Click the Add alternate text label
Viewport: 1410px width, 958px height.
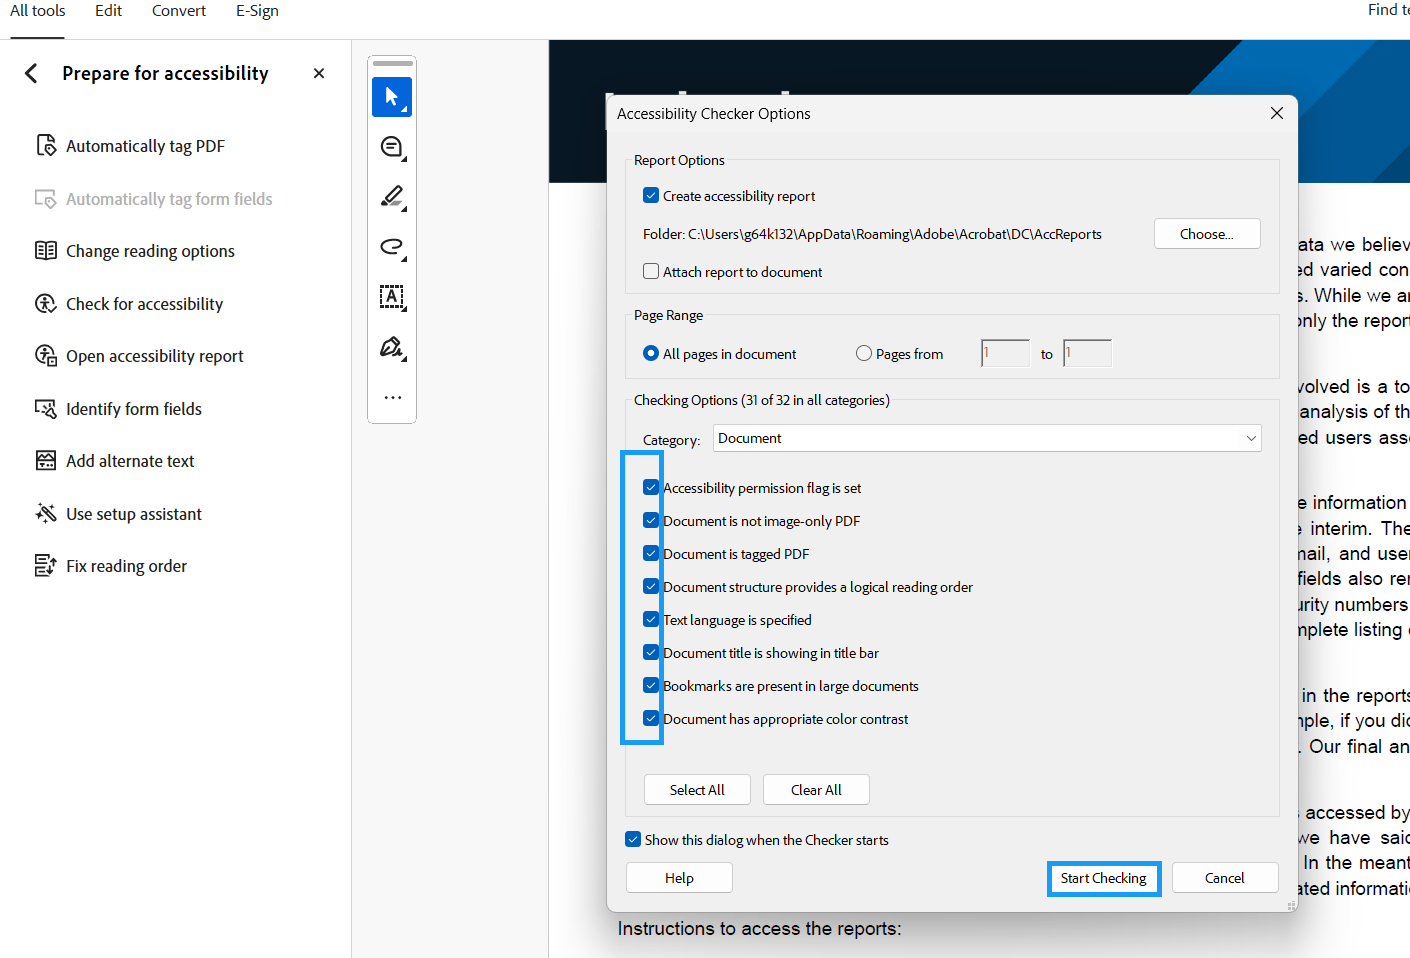pyautogui.click(x=130, y=461)
